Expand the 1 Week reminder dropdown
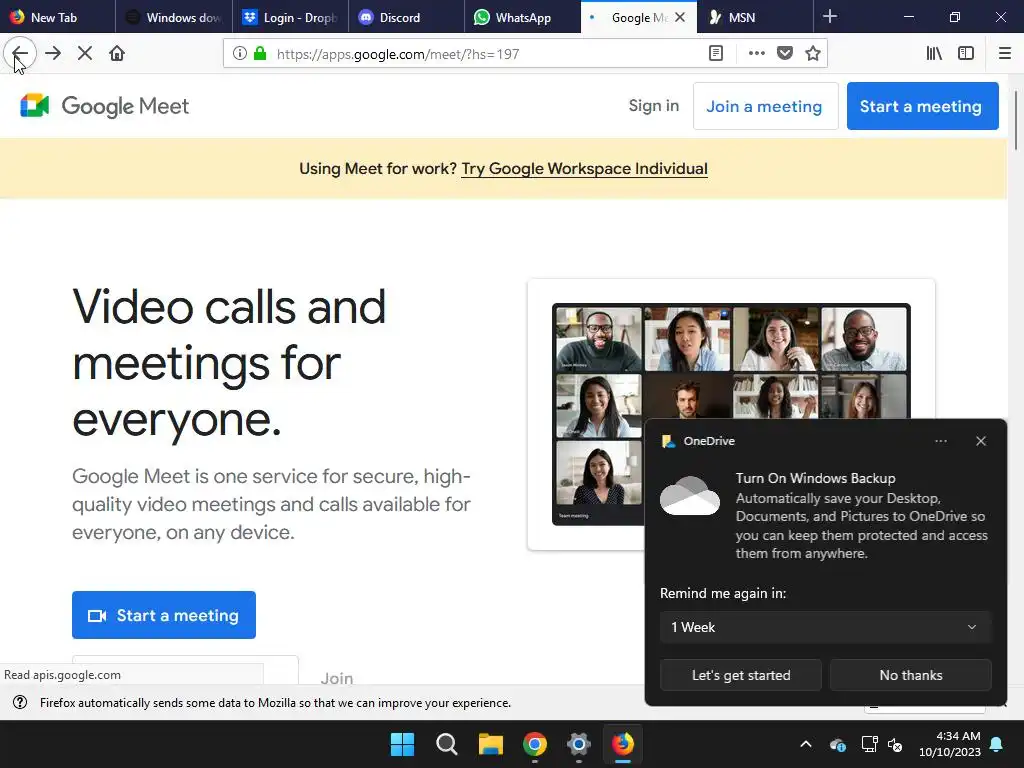 [x=825, y=627]
